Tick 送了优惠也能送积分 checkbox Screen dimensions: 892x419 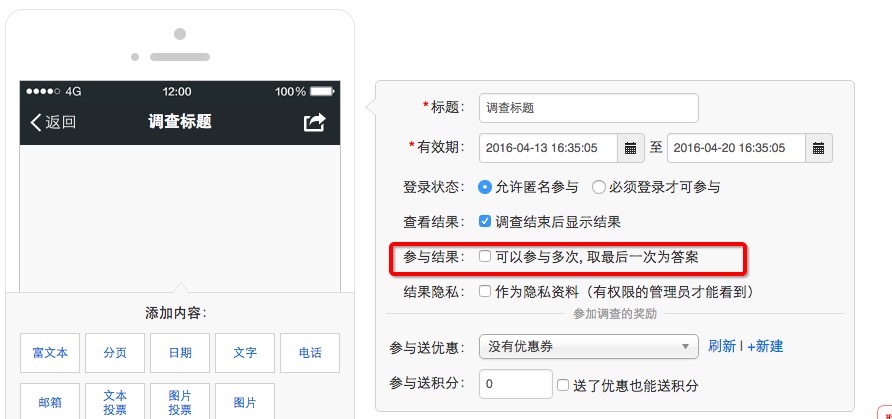click(563, 385)
